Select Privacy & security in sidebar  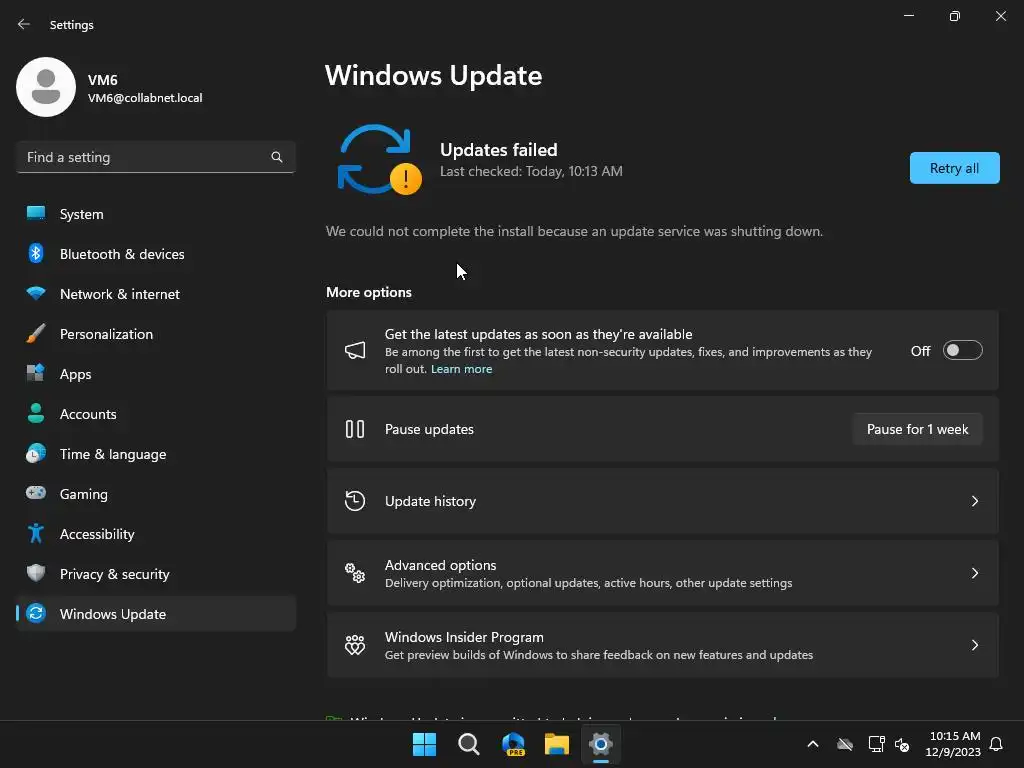pyautogui.click(x=156, y=573)
